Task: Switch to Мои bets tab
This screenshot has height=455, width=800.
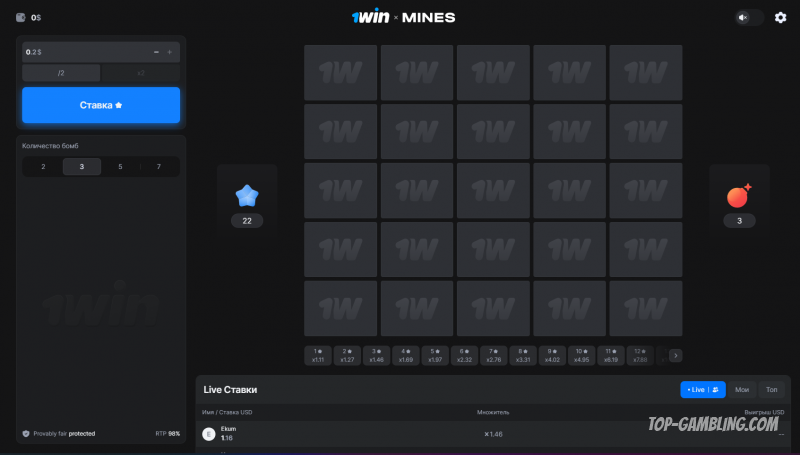Action: 742,390
